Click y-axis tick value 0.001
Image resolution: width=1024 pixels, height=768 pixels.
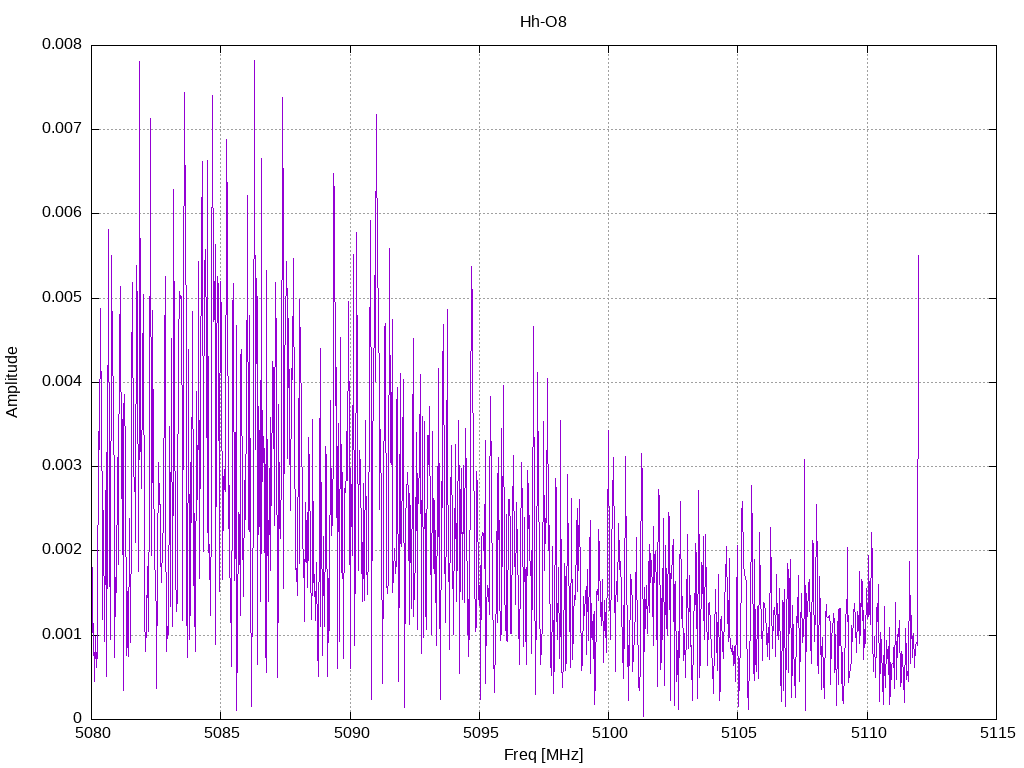(x=62, y=635)
